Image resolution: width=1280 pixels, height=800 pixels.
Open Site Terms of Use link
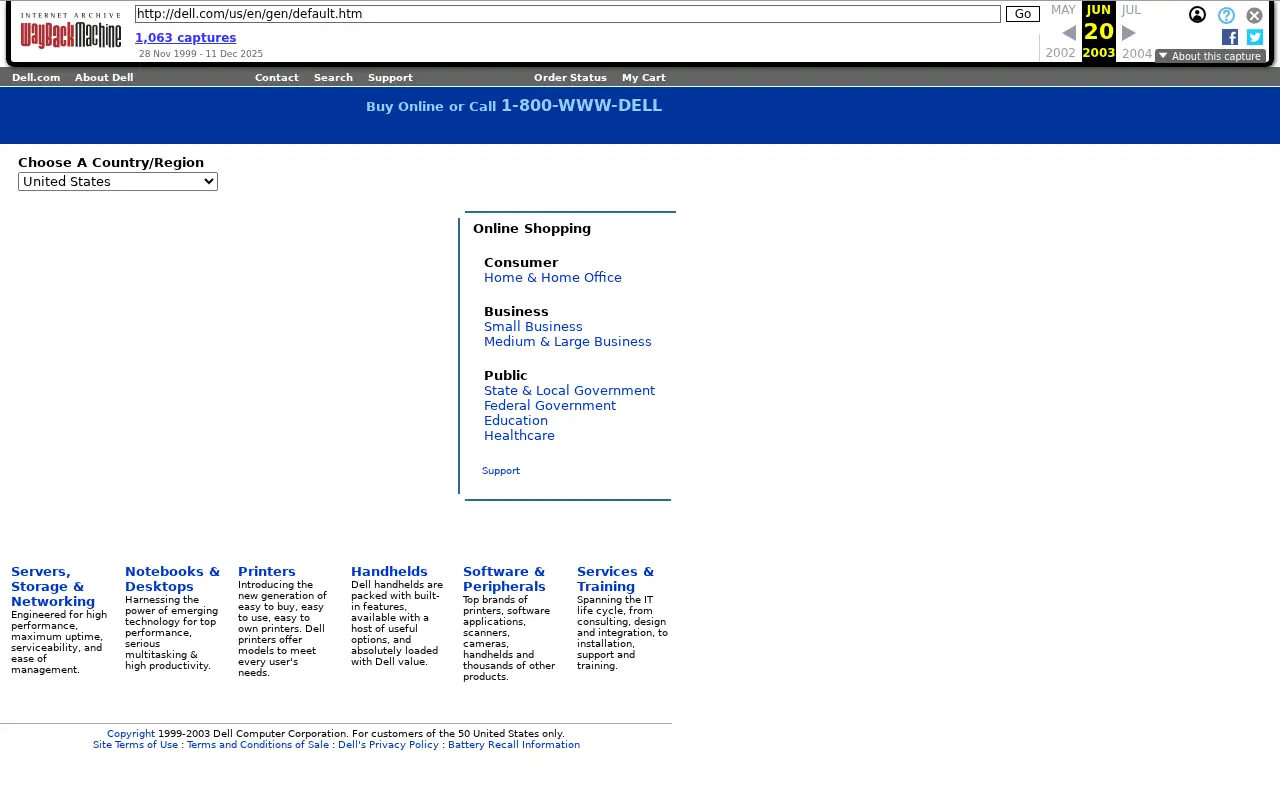point(135,745)
